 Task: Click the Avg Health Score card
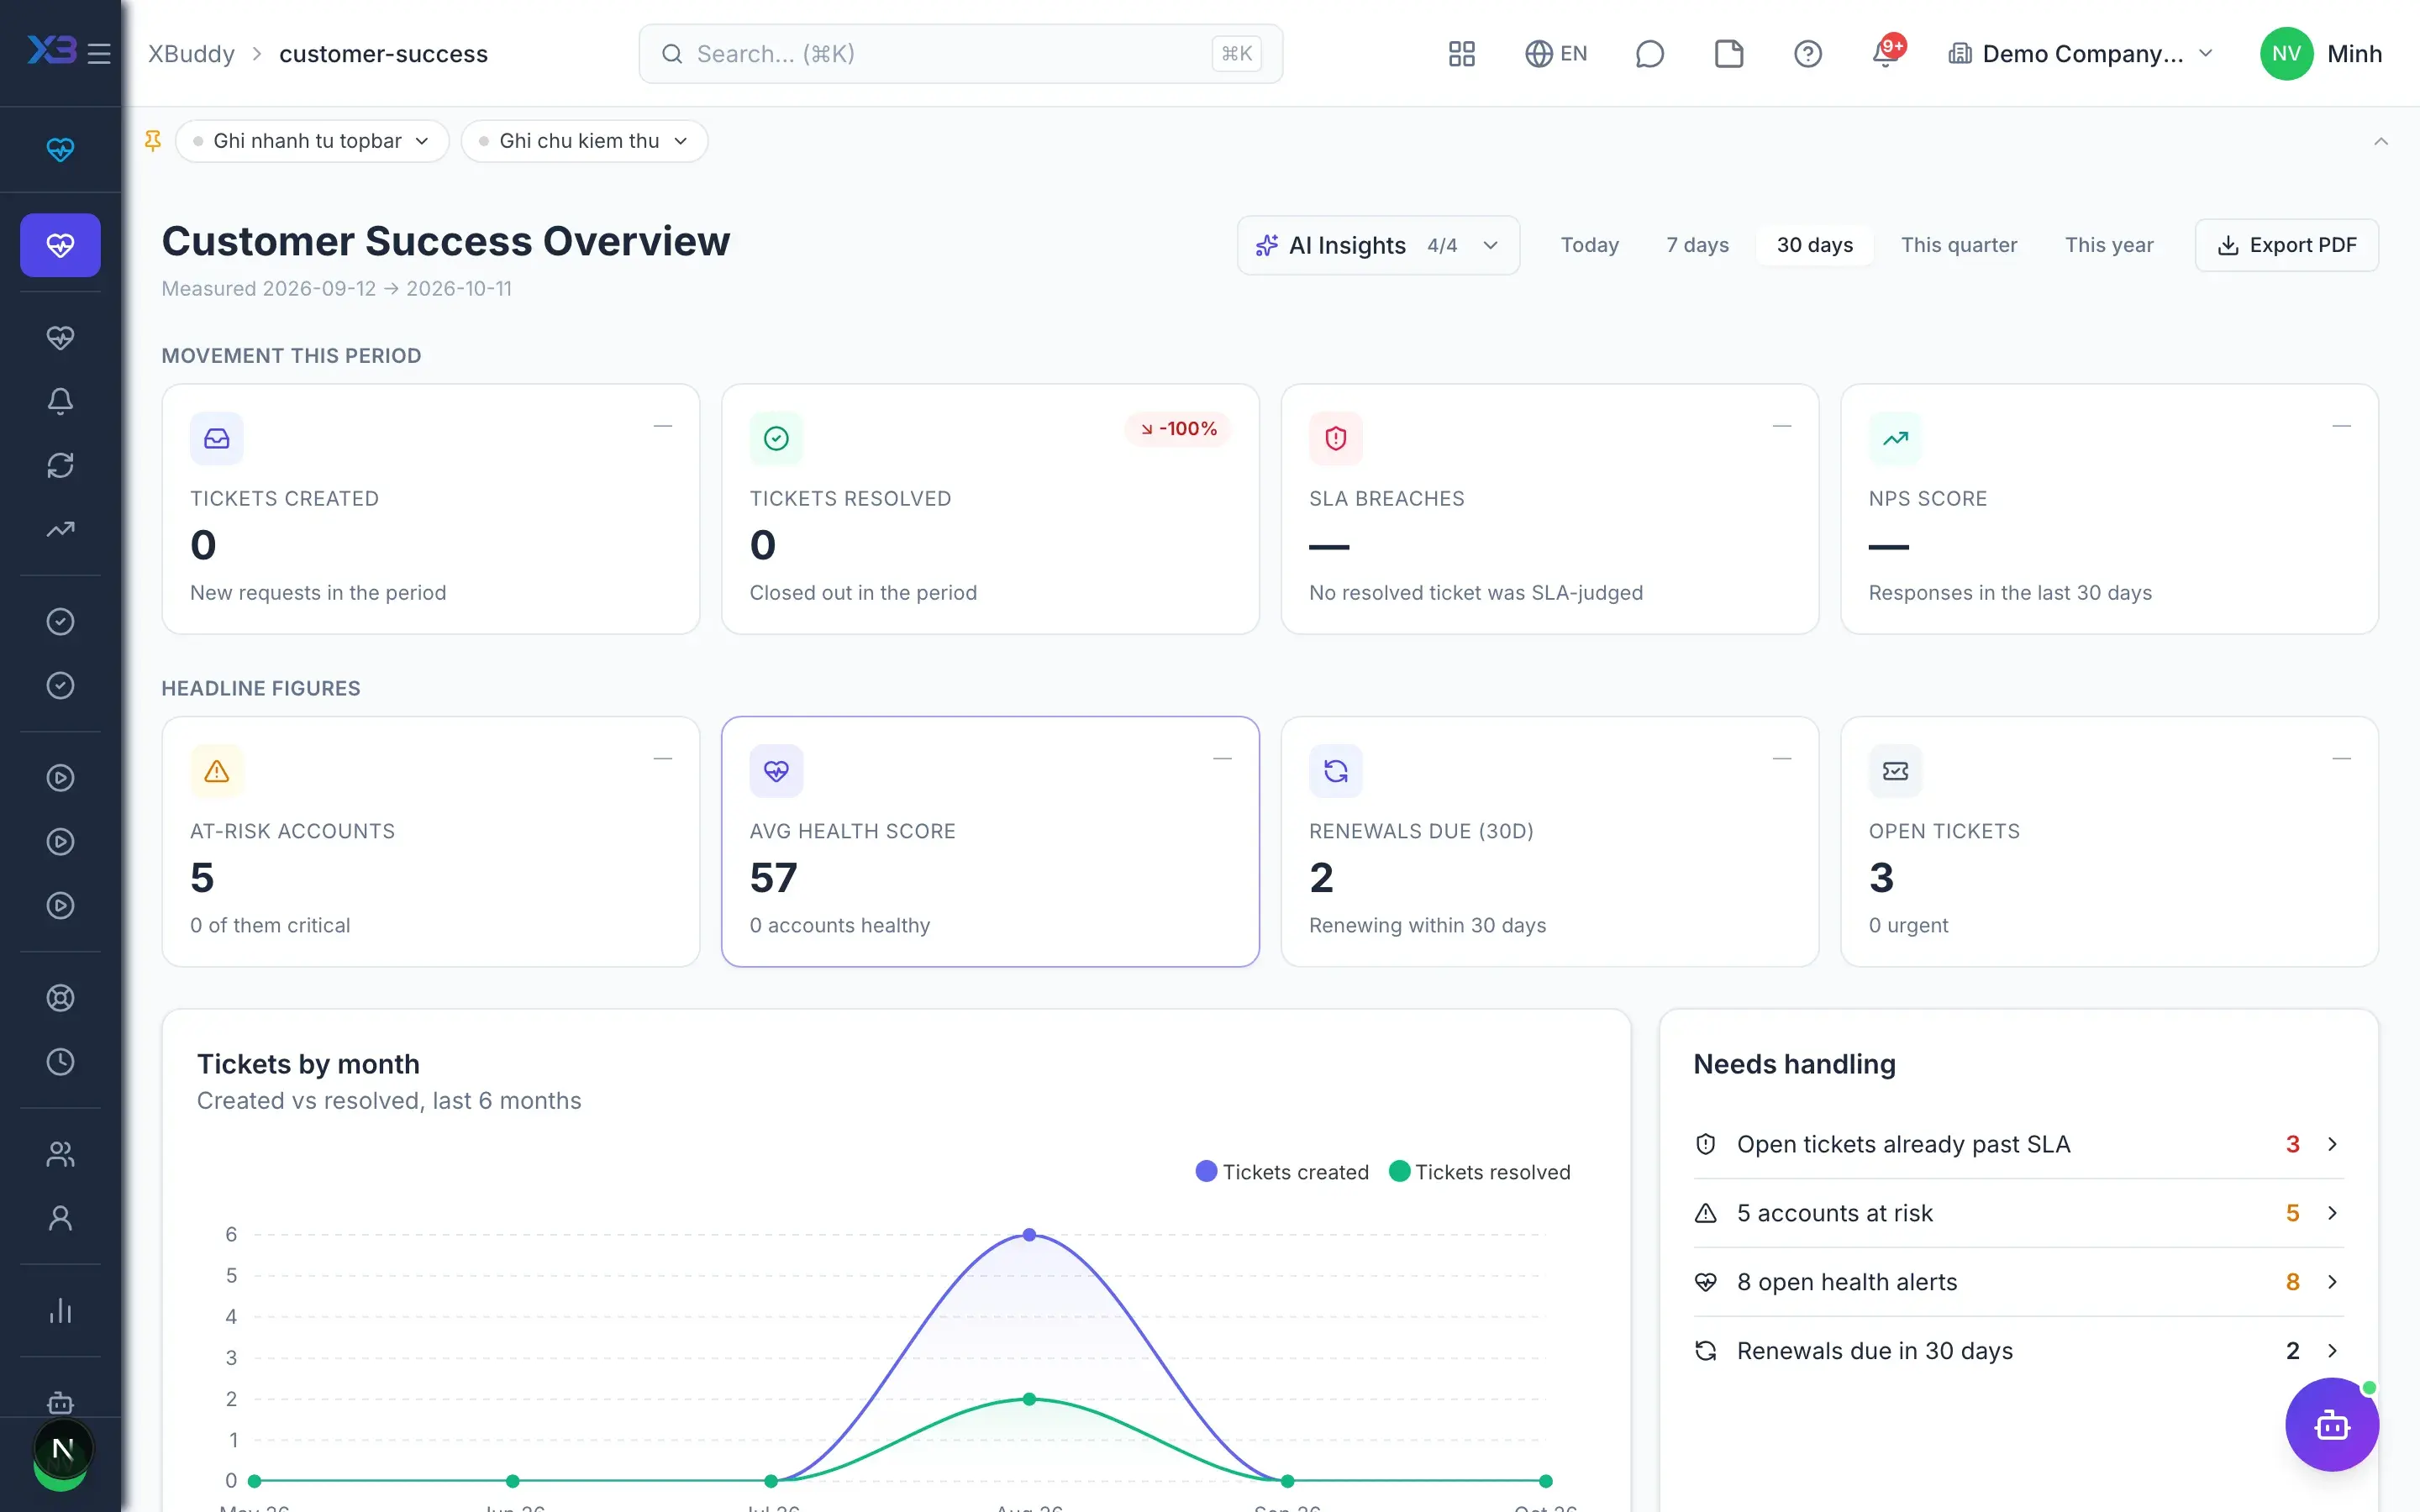pyautogui.click(x=990, y=841)
